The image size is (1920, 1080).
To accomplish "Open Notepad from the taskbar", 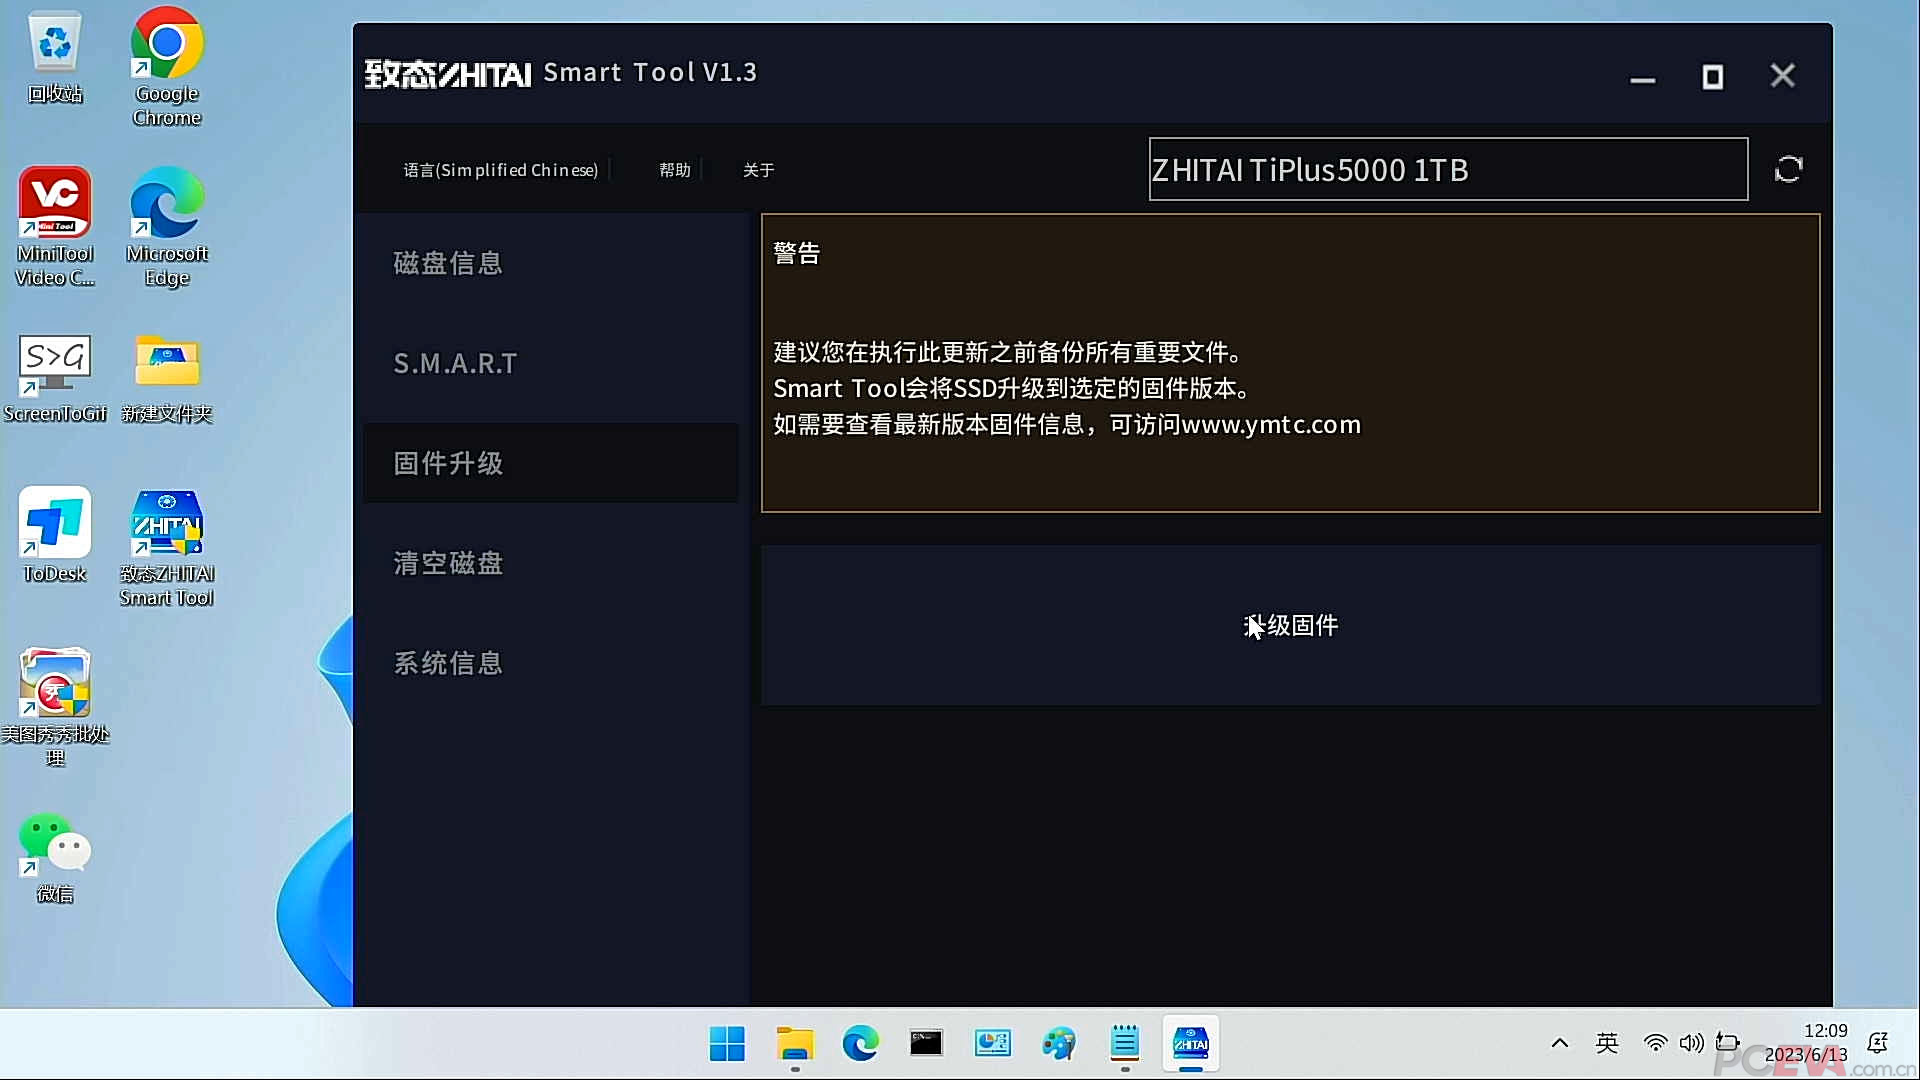I will (1125, 1043).
